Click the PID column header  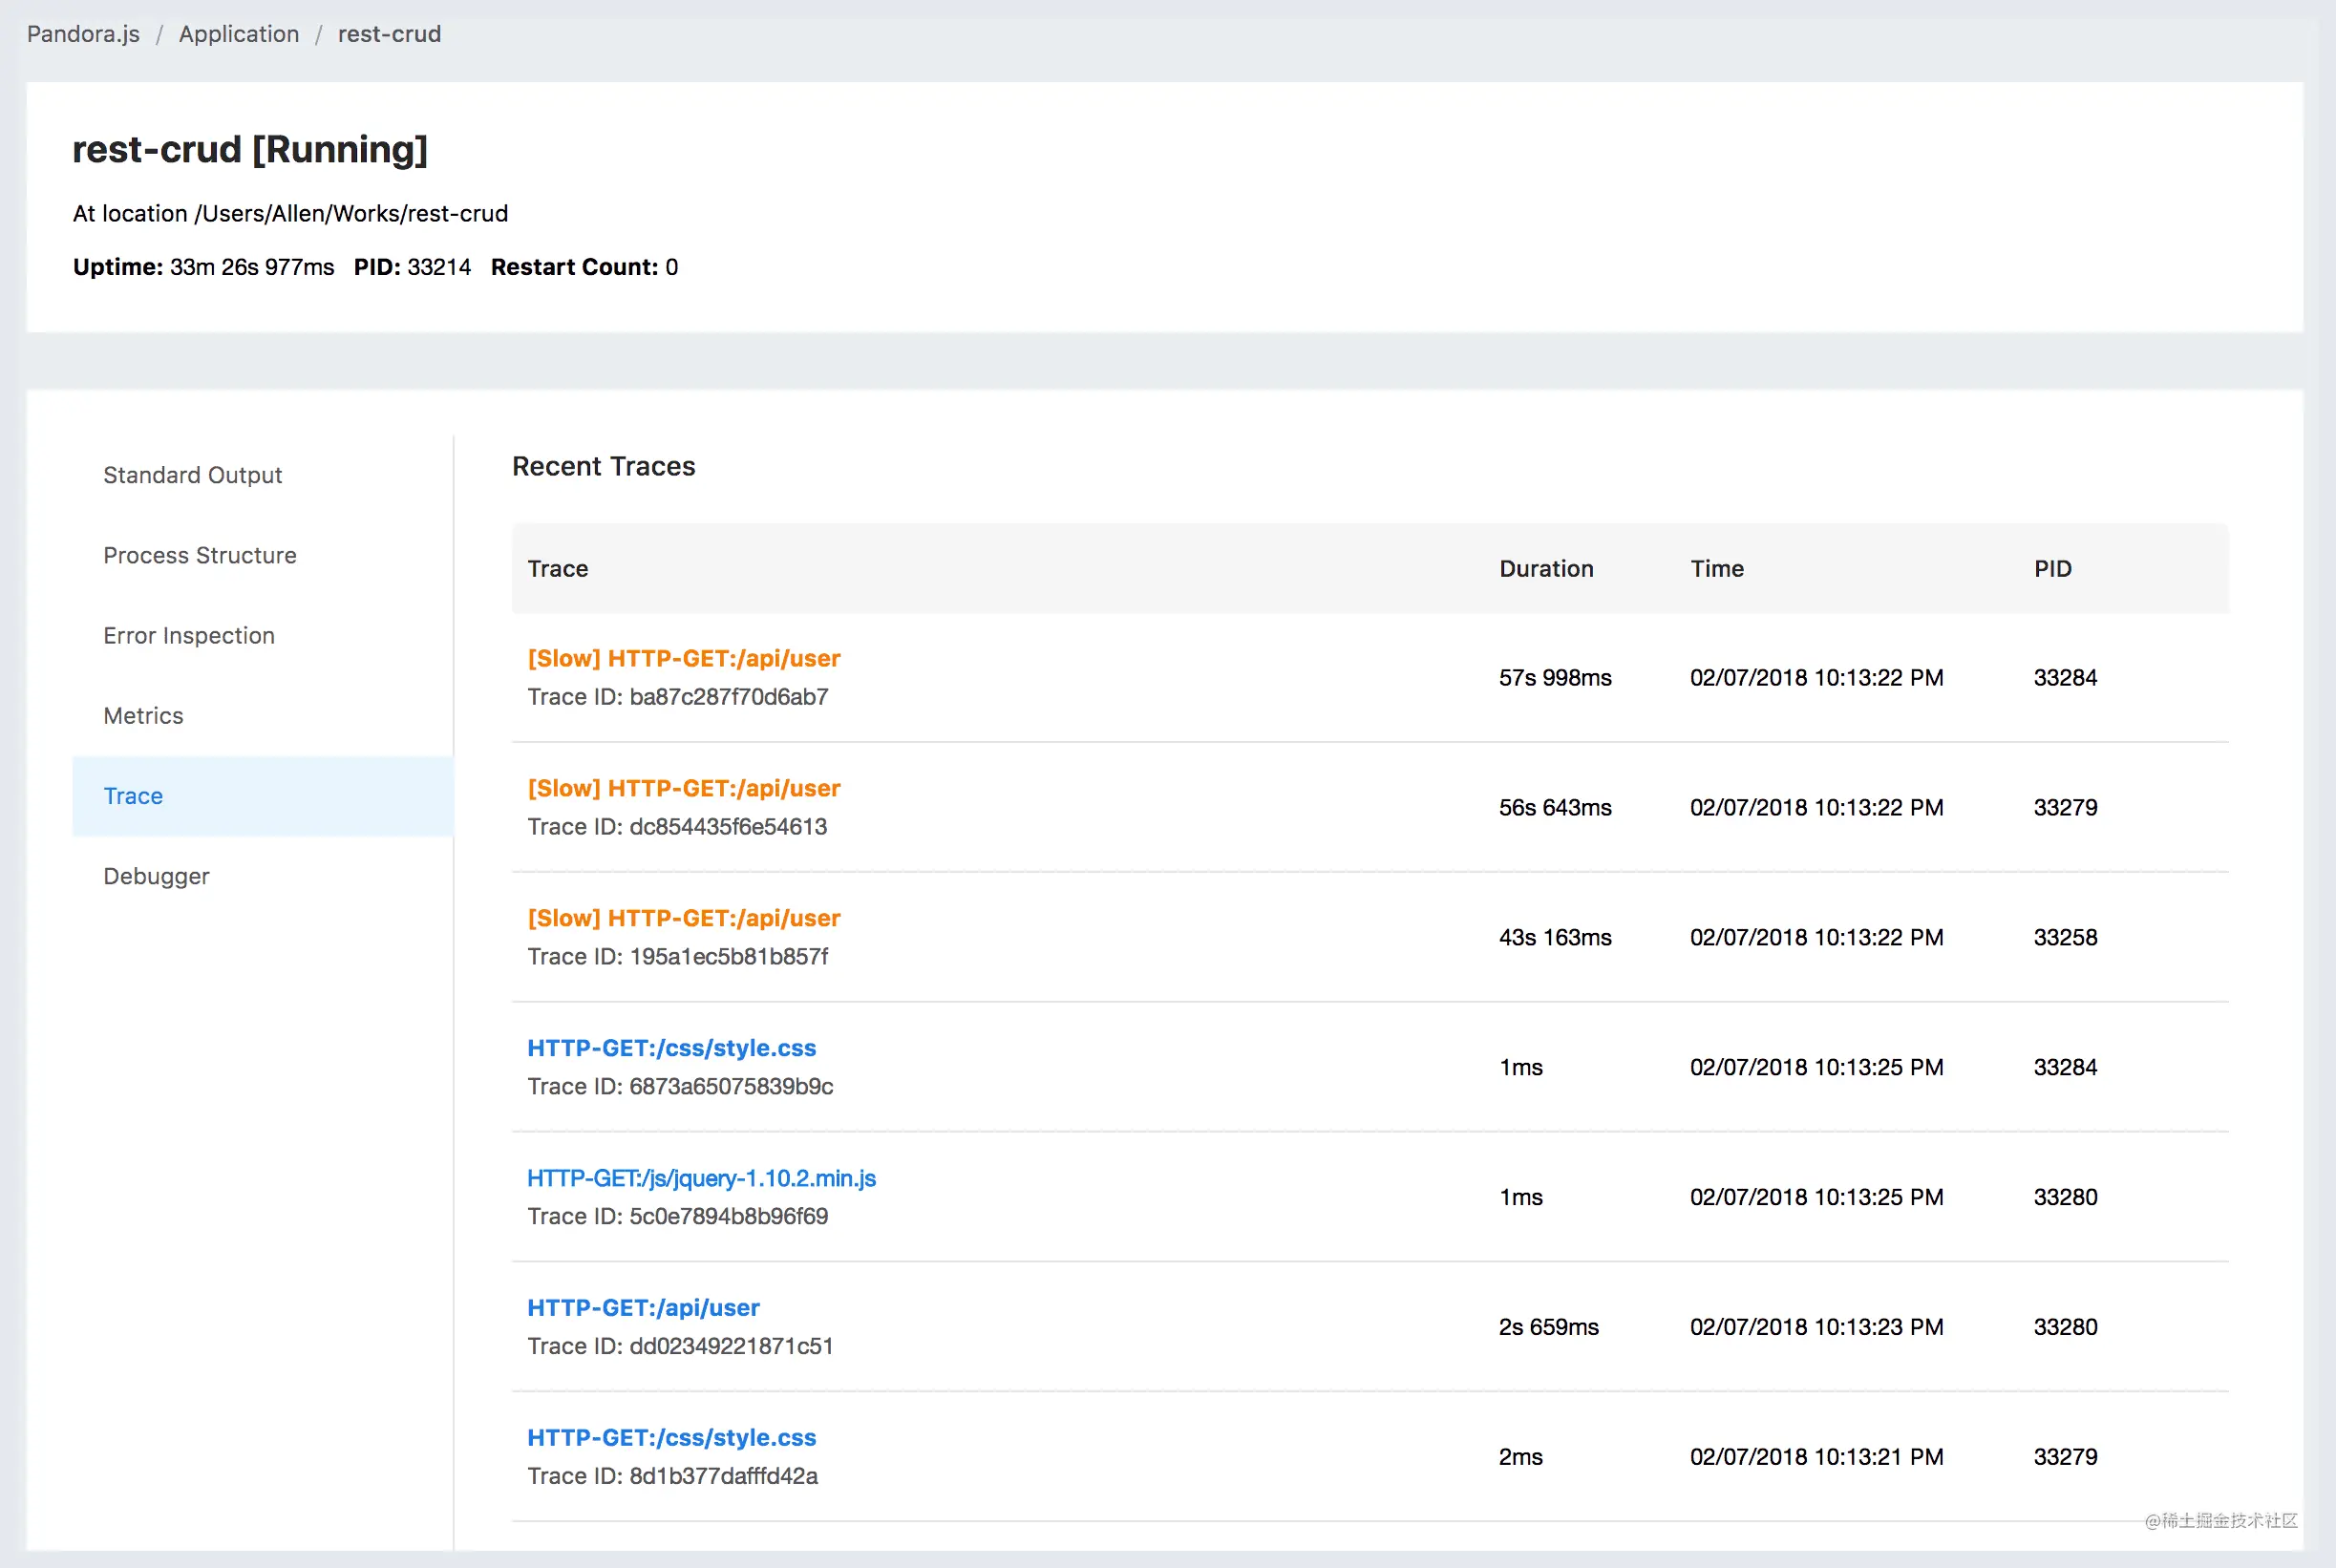[x=2052, y=569]
